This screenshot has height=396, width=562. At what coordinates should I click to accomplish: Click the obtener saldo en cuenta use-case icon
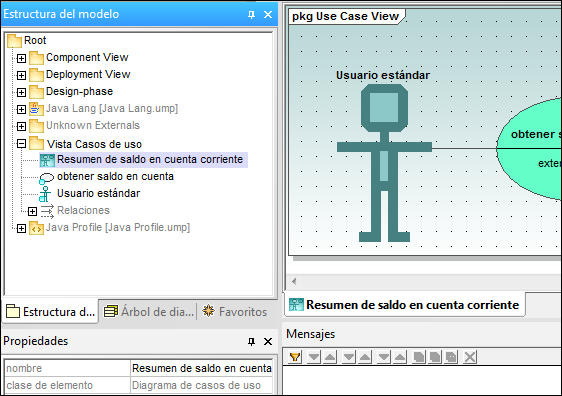(x=46, y=178)
